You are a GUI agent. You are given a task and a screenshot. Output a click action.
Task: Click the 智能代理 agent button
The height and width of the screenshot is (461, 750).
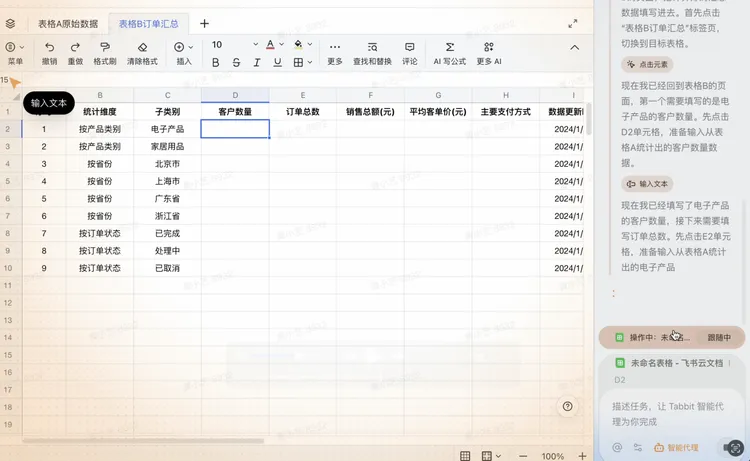pyautogui.click(x=676, y=447)
